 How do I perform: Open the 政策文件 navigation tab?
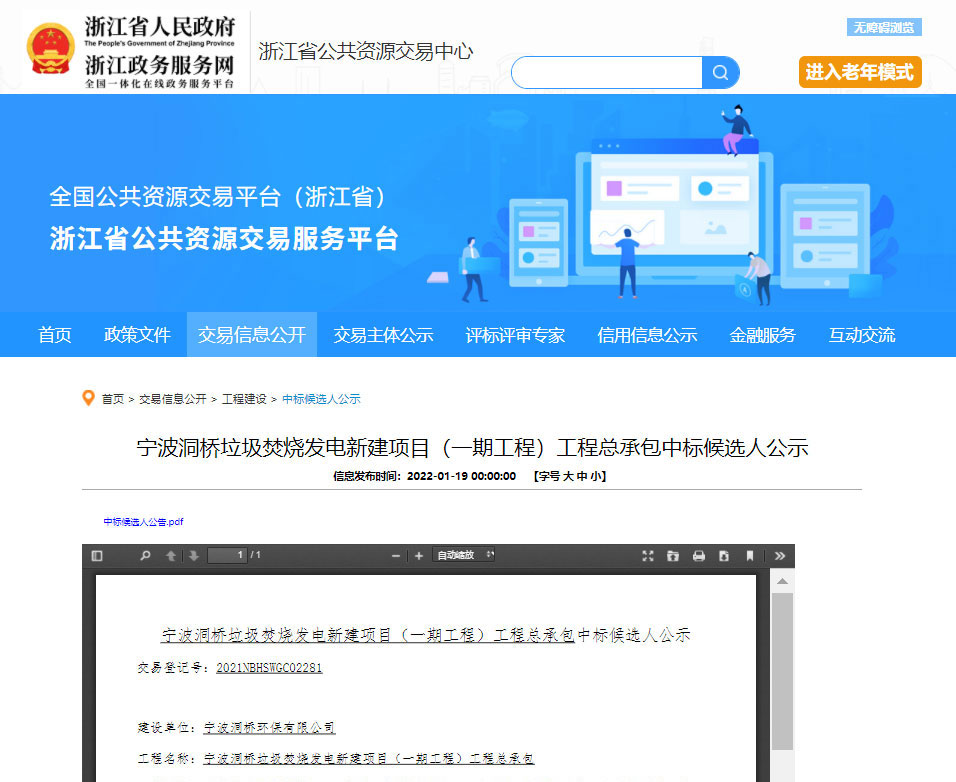tap(137, 335)
